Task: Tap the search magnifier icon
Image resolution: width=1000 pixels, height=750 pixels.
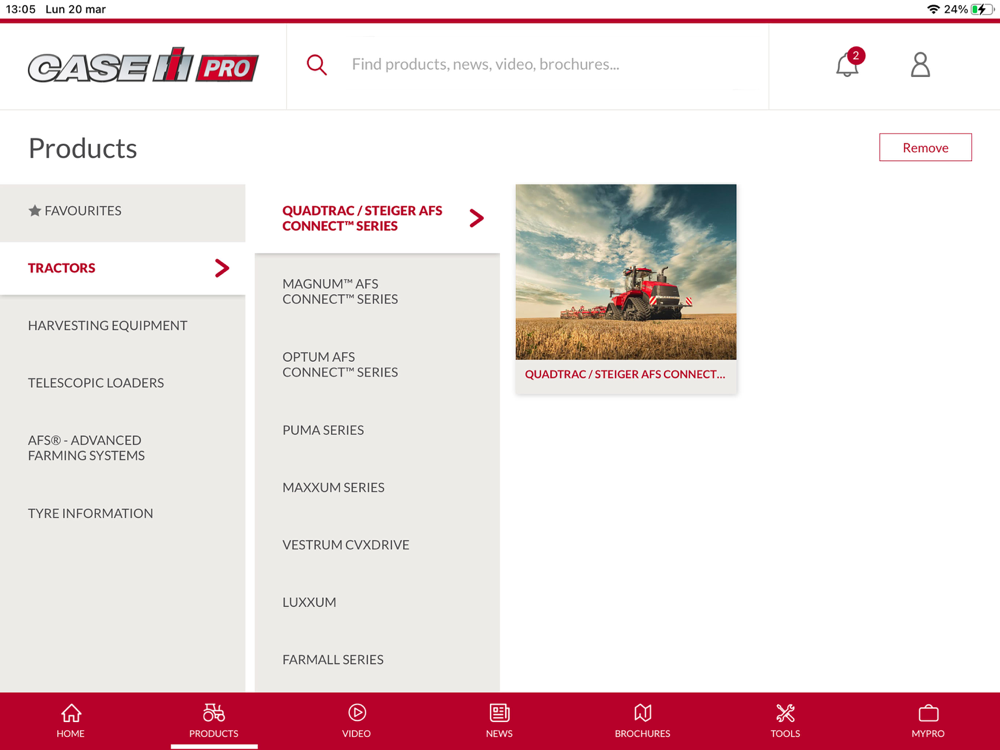Action: (316, 64)
